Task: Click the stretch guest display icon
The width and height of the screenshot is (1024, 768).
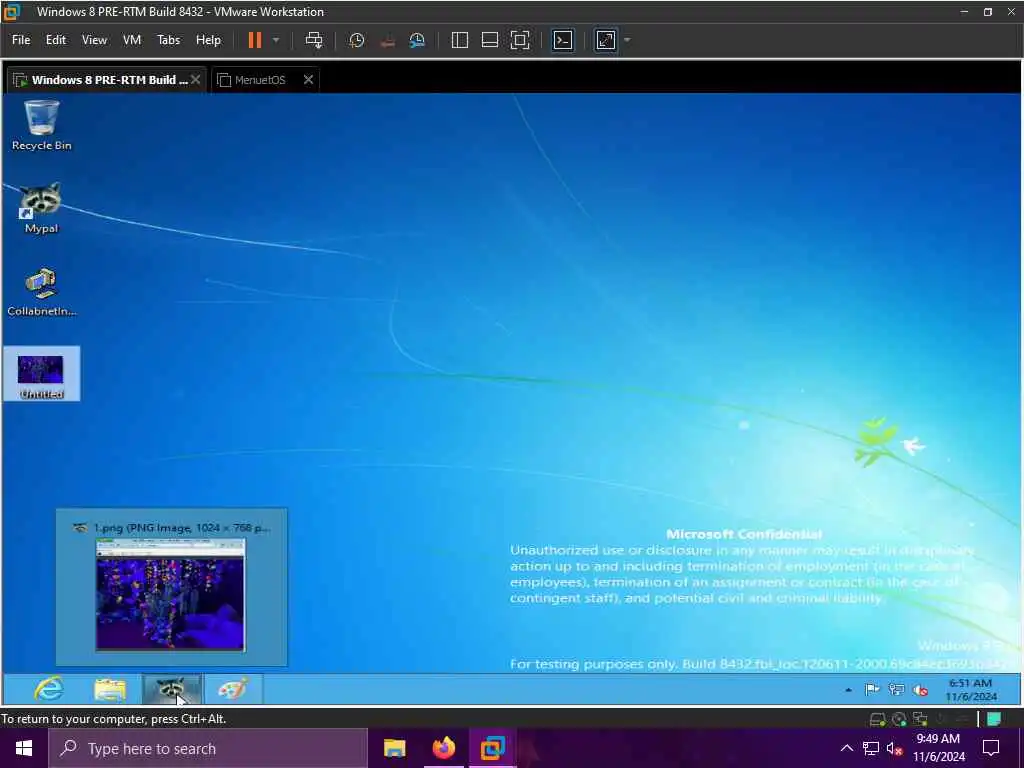Action: pos(605,40)
